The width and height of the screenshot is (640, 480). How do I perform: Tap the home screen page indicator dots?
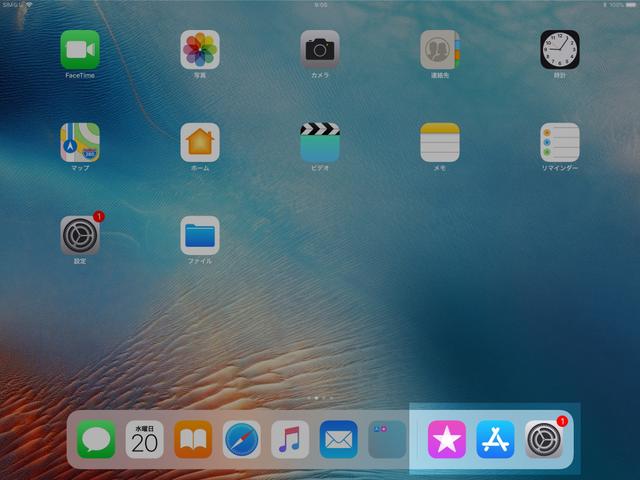click(x=320, y=398)
